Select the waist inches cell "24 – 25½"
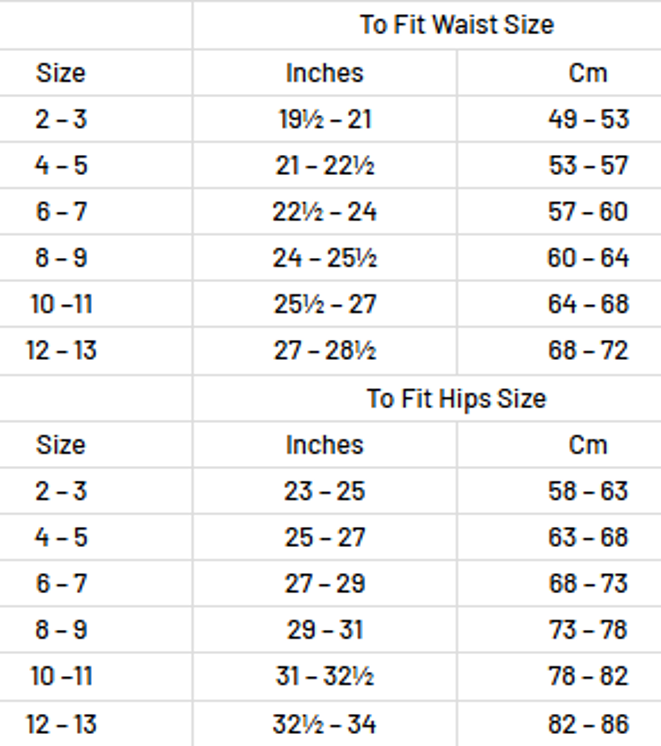This screenshot has height=746, width=661. coord(324,258)
